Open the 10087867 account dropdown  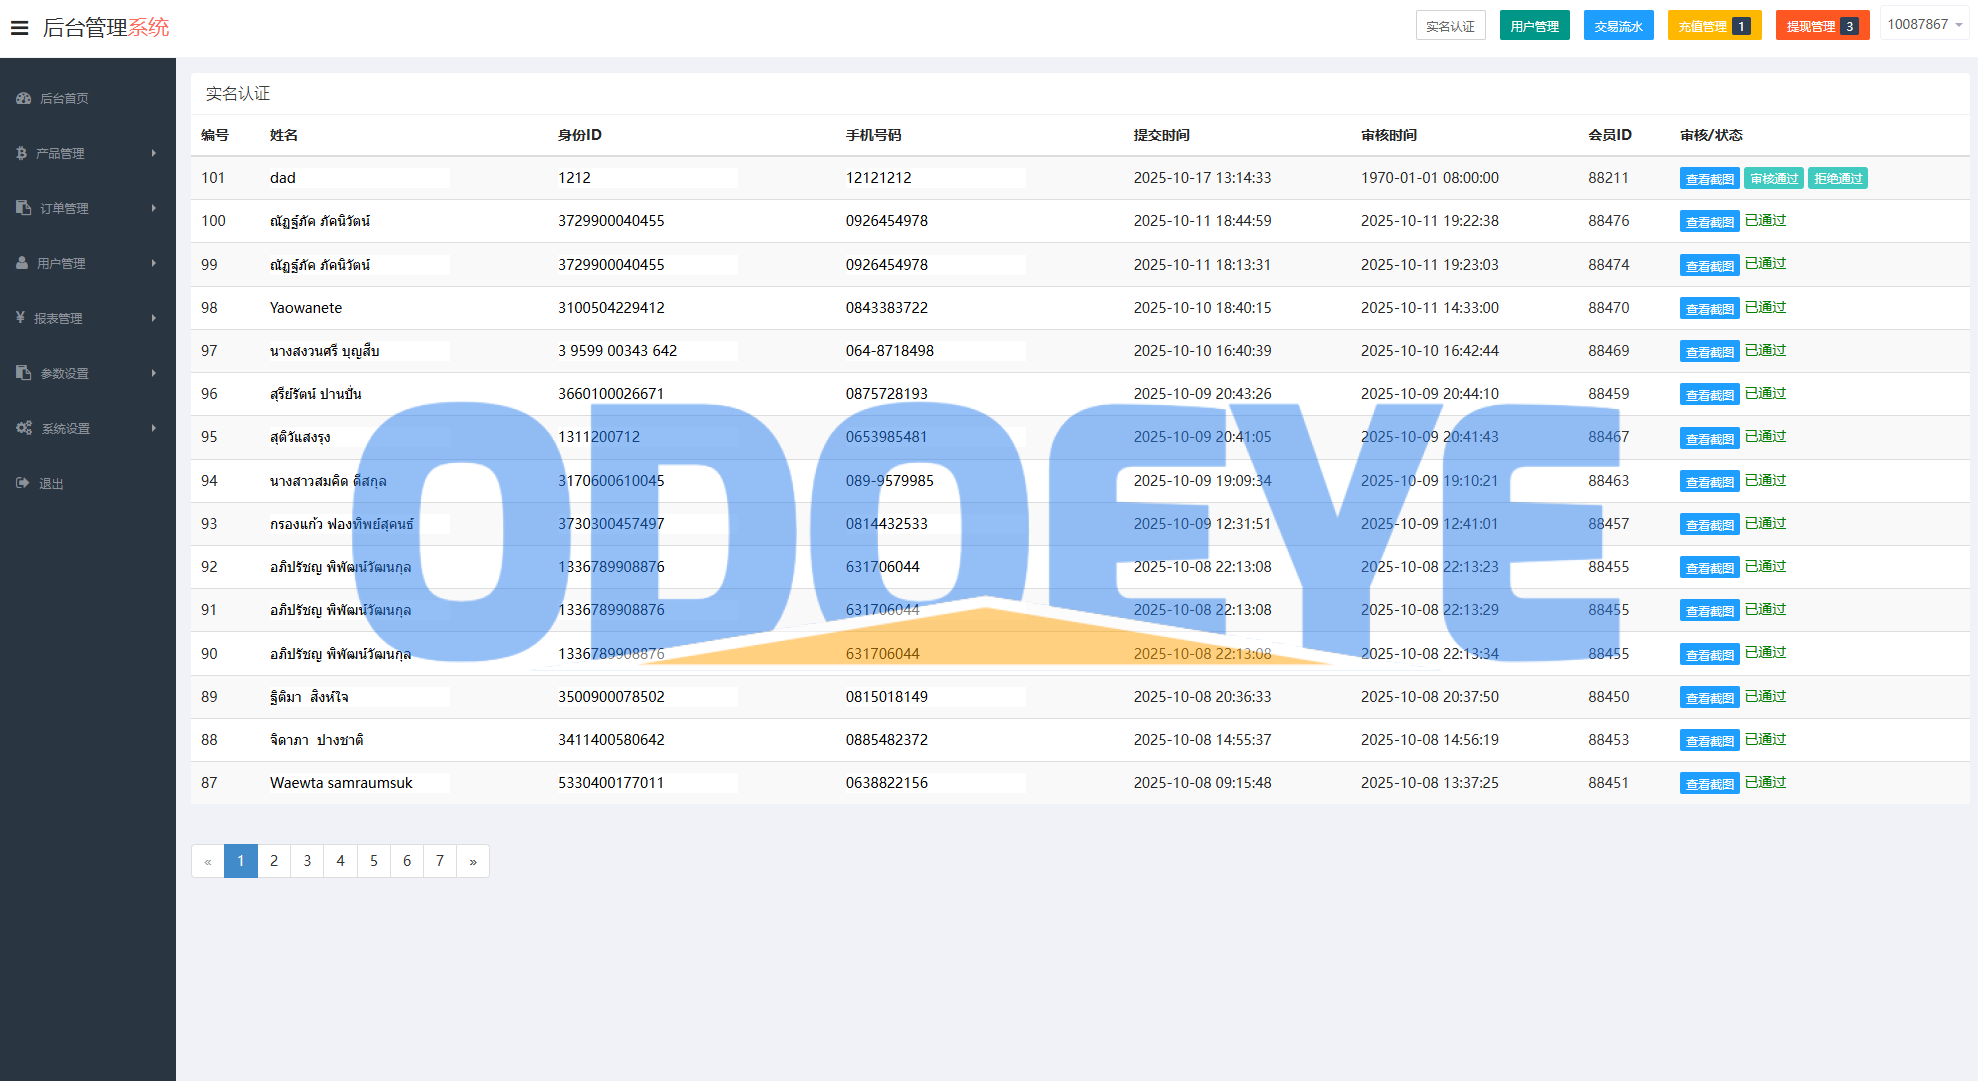coord(1924,25)
